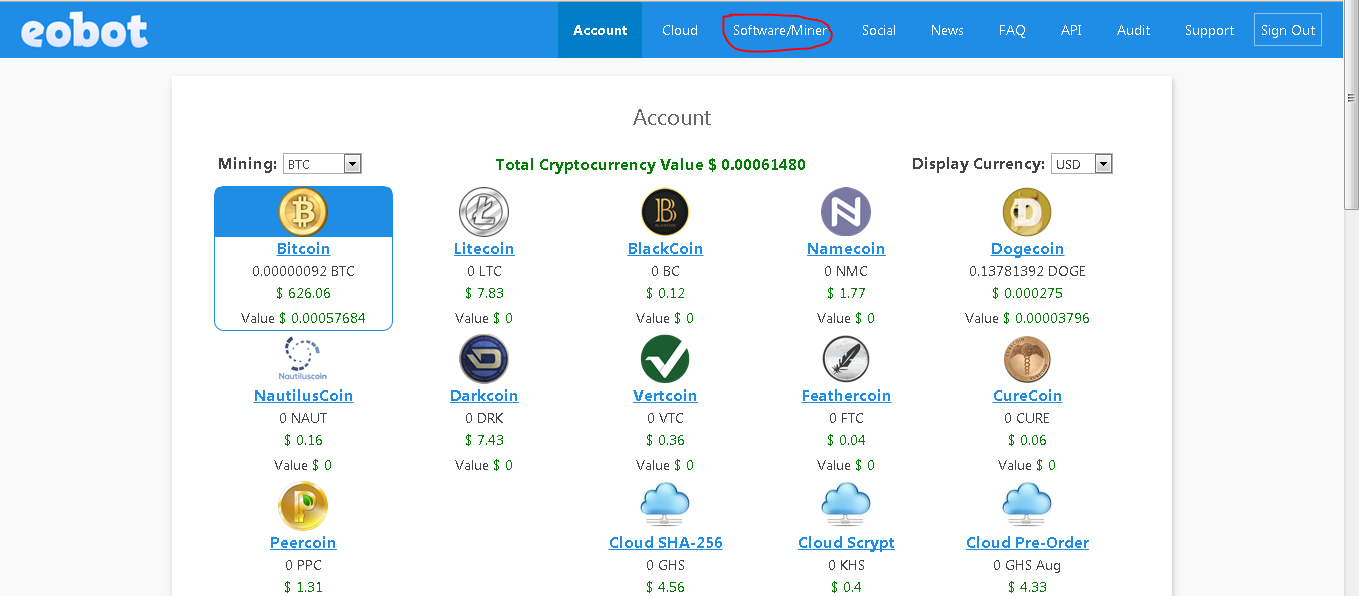This screenshot has width=1359, height=596.
Task: Click the Account page heading
Action: [x=672, y=117]
